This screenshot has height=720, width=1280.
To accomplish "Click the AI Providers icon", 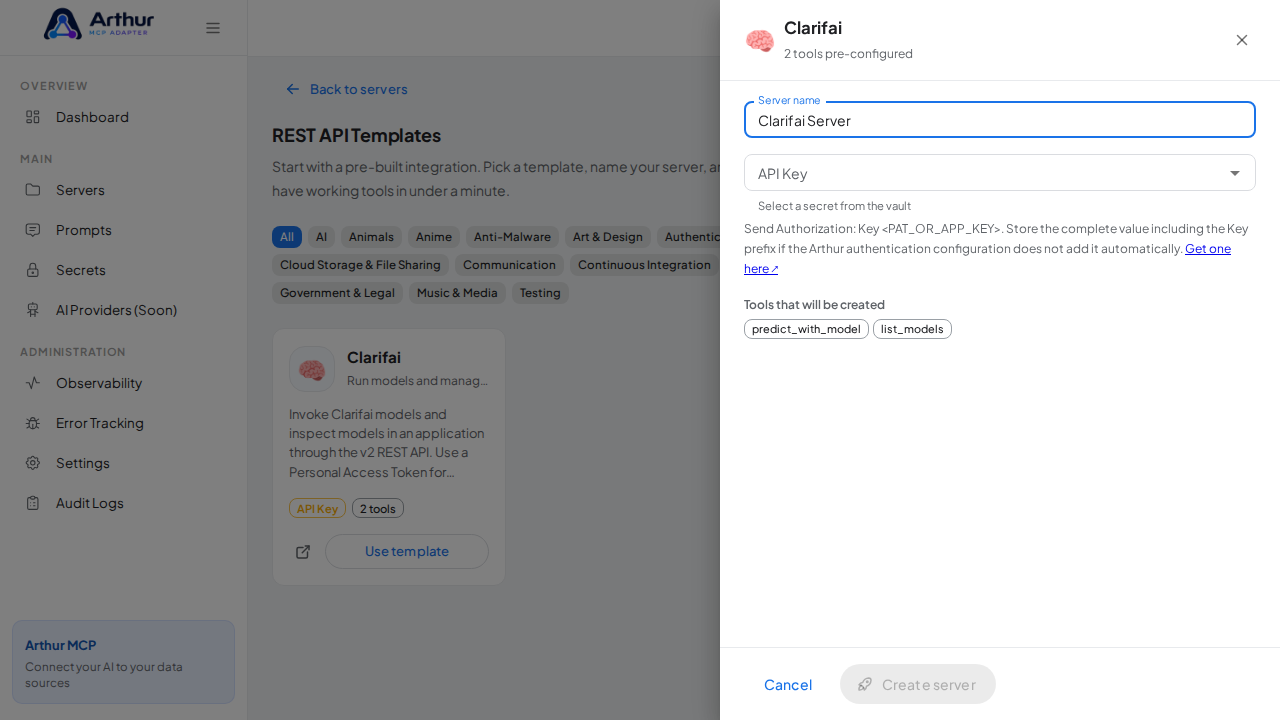I will (33, 310).
